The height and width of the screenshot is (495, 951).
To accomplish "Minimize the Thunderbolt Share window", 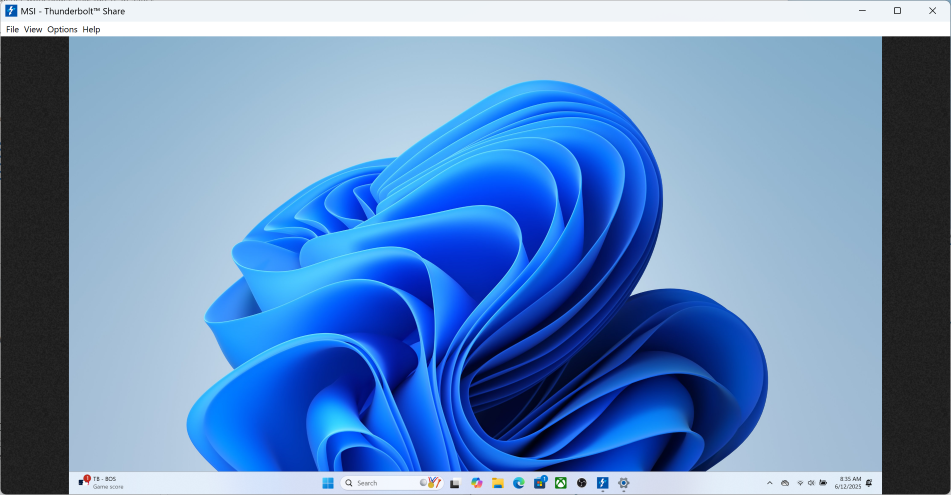I will 862,11.
